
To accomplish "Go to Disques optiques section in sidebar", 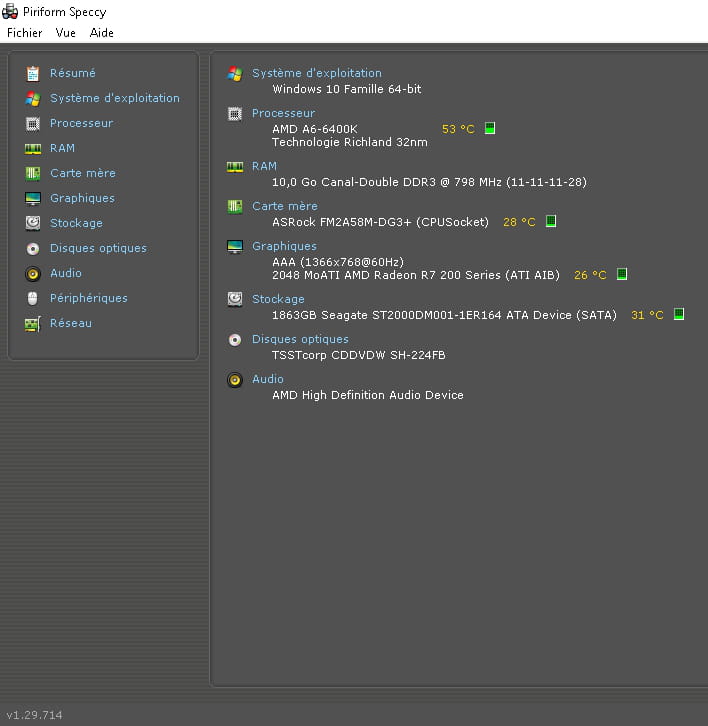I will pyautogui.click(x=99, y=248).
